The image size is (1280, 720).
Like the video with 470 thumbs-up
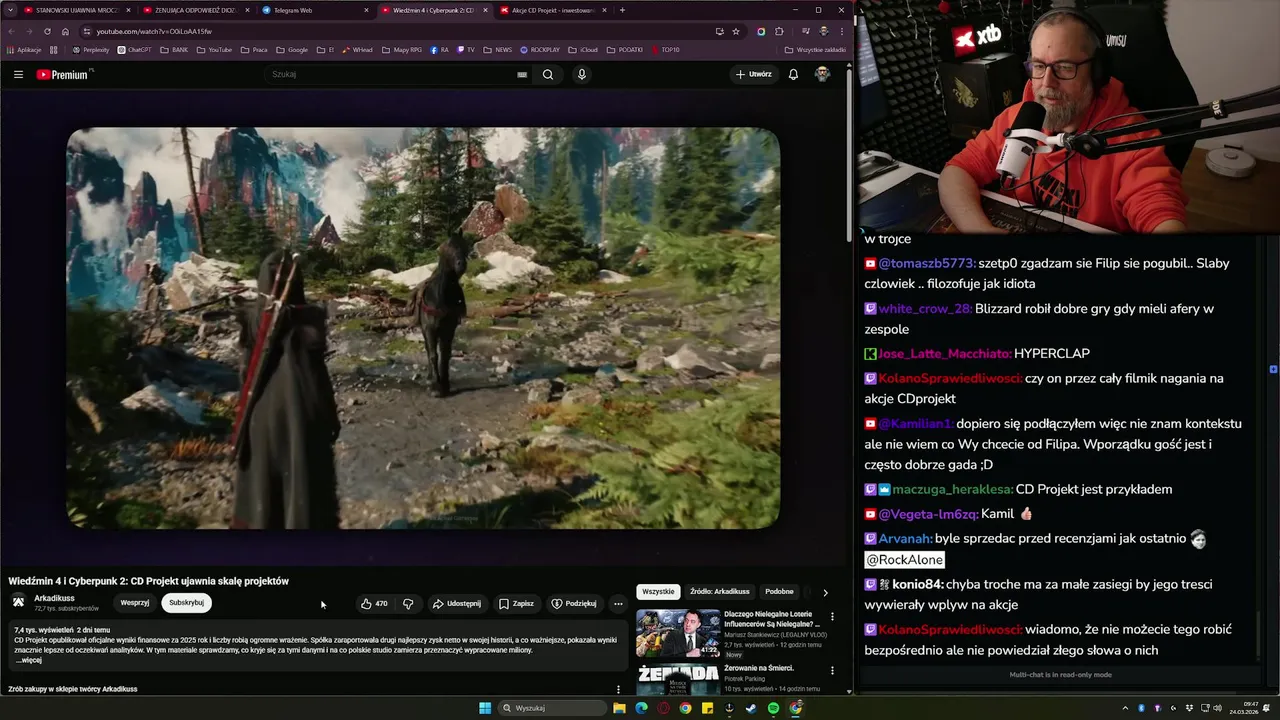374,603
